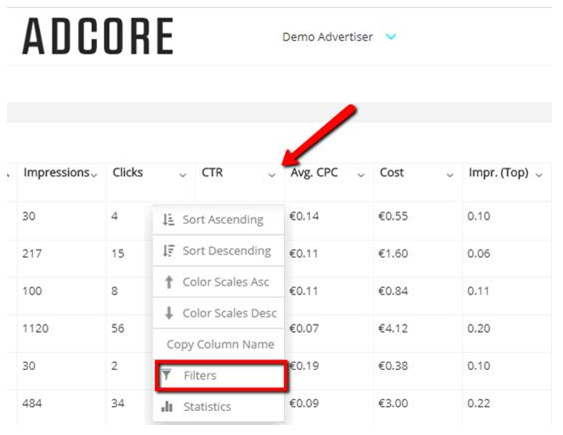Click the Impressions column header
This screenshot has width=563, height=435.
coord(56,173)
